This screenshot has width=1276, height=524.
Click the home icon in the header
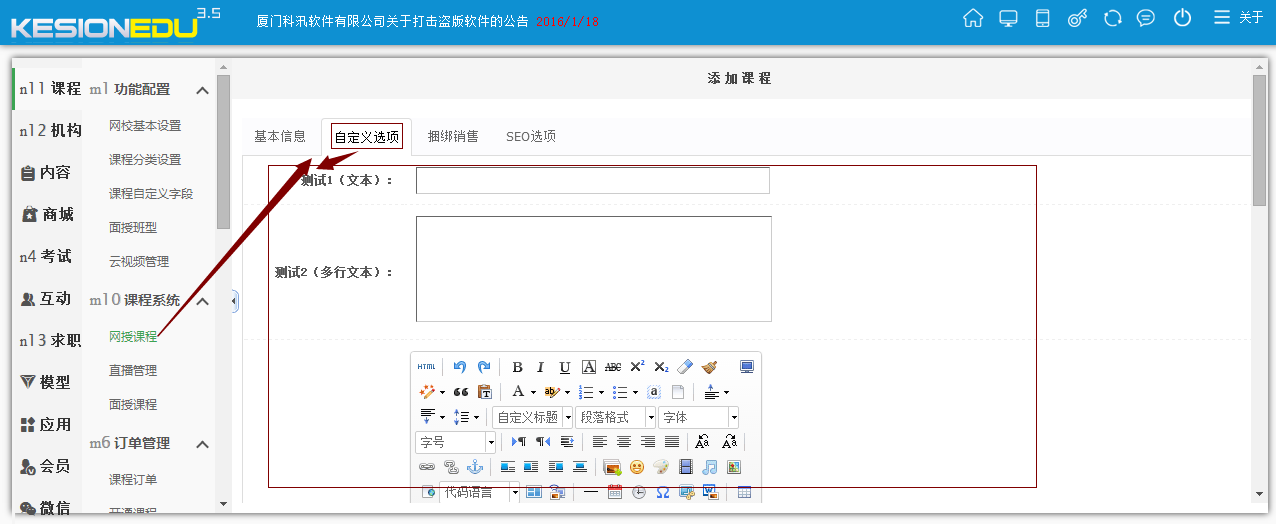point(972,18)
